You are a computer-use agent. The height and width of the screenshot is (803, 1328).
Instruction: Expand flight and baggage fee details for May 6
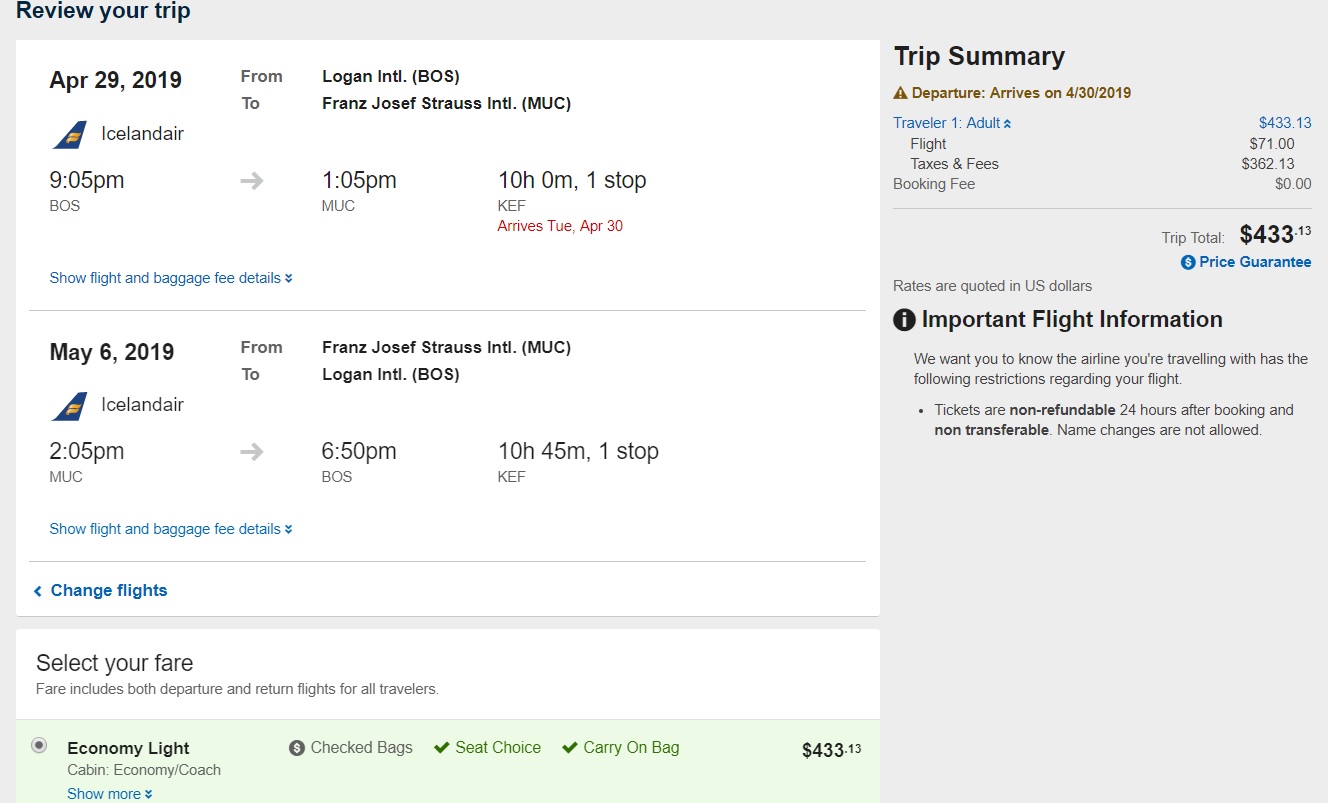point(171,529)
